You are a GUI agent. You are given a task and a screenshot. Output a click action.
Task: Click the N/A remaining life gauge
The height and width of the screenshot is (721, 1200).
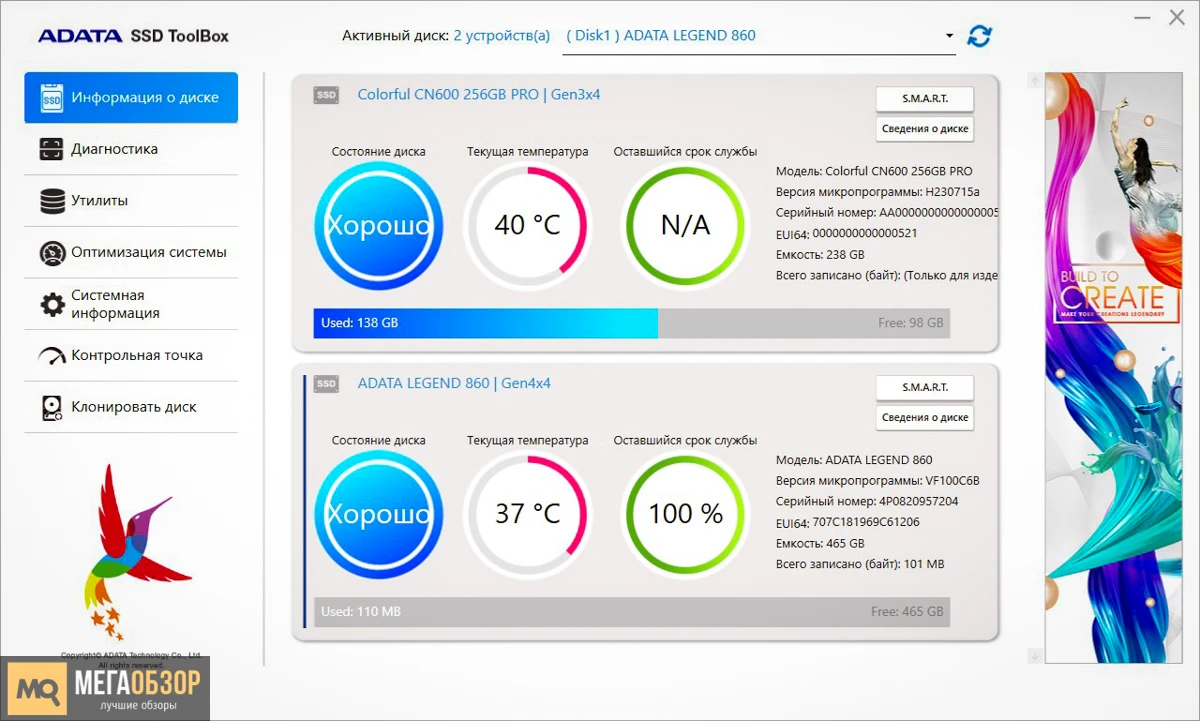pyautogui.click(x=685, y=225)
